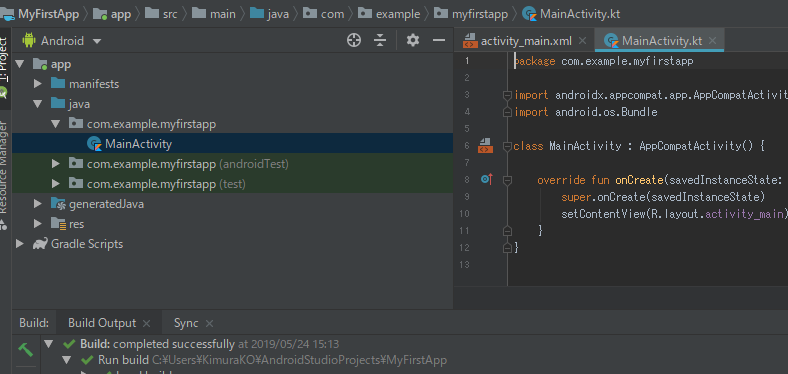Fold the onCreate function on line 8
Image resolution: width=788 pixels, height=374 pixels.
[x=507, y=179]
